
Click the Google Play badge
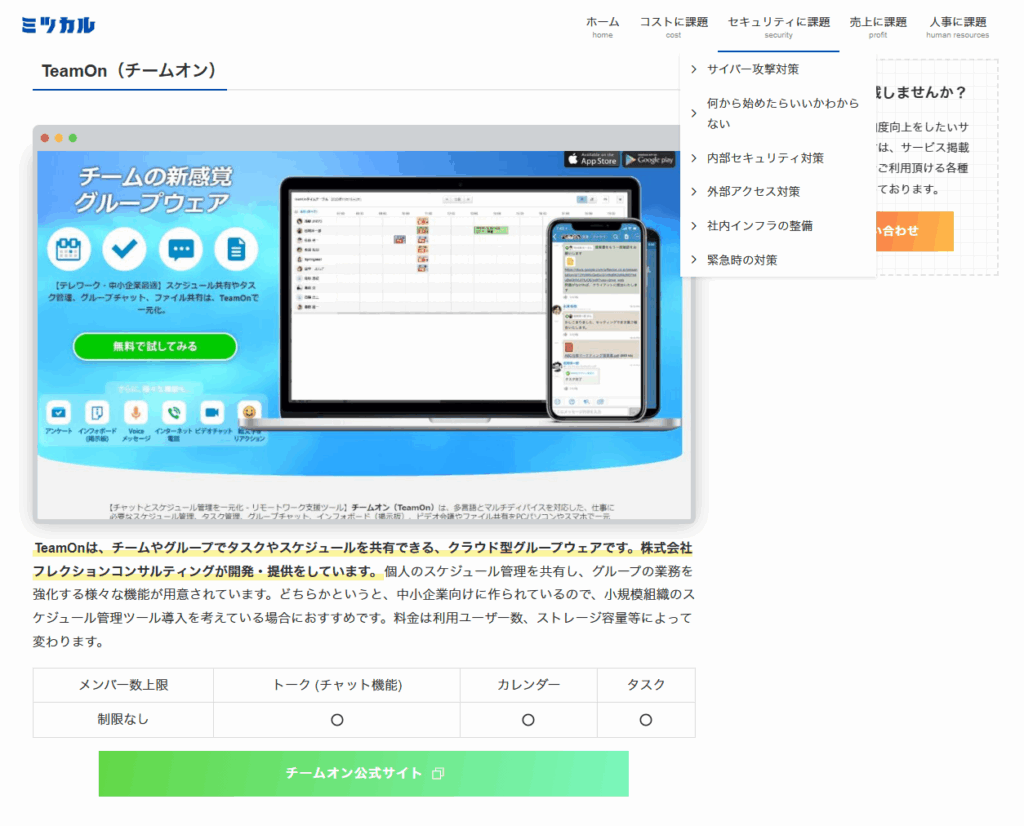(x=650, y=159)
